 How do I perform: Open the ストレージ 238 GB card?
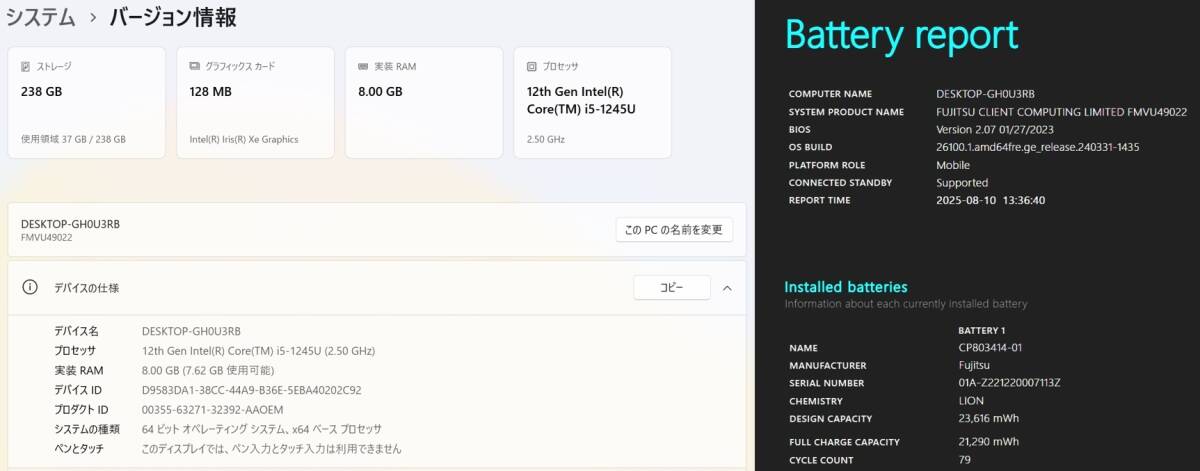[x=87, y=102]
